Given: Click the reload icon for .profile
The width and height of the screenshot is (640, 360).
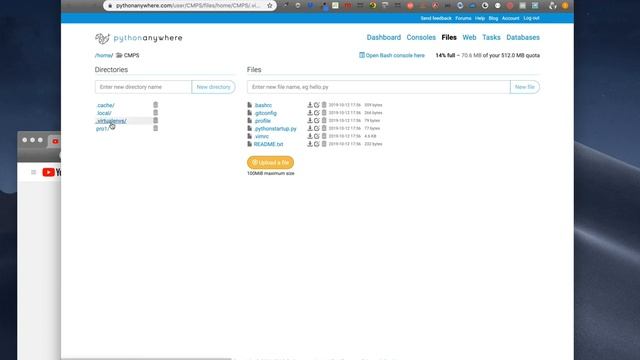Looking at the screenshot, I should (x=317, y=120).
